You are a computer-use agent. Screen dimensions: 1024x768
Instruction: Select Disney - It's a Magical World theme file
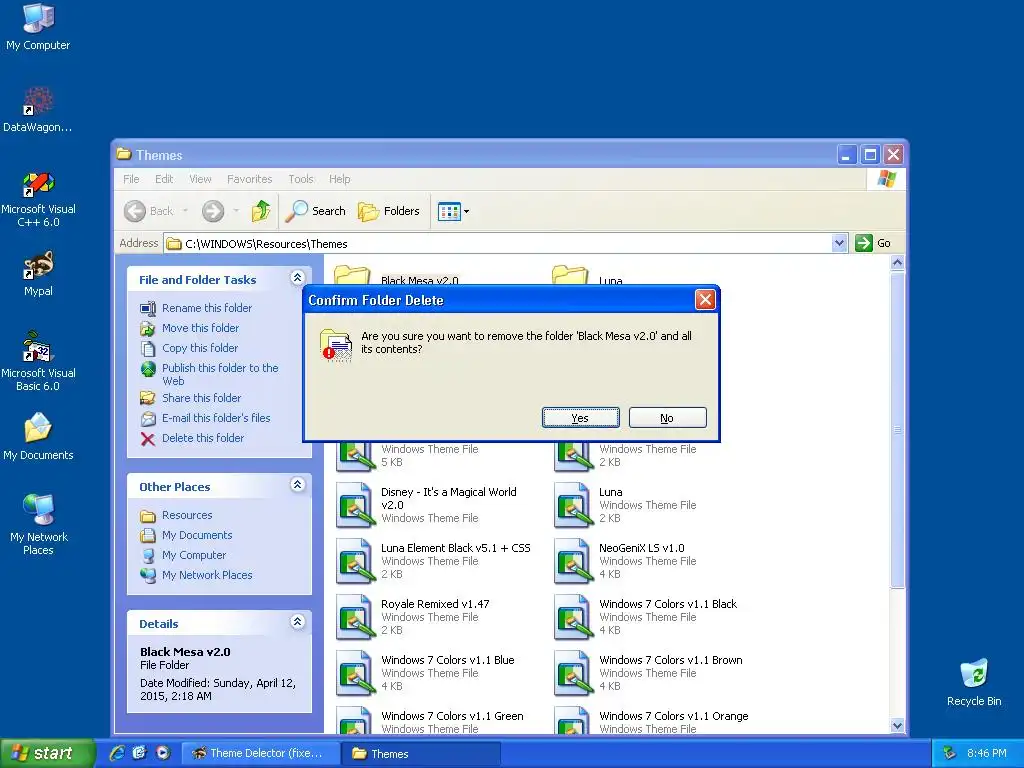(x=428, y=504)
